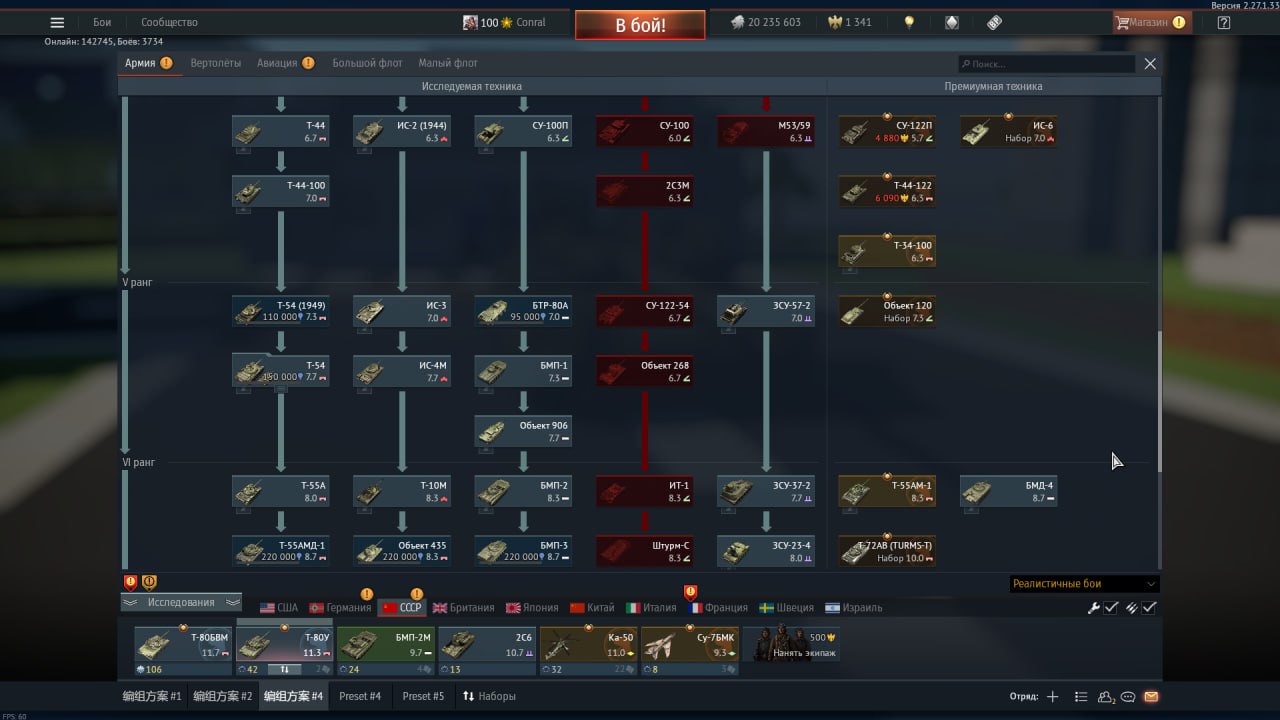The image size is (1280, 720).
Task: Open the hamburger main menu
Action: click(57, 22)
